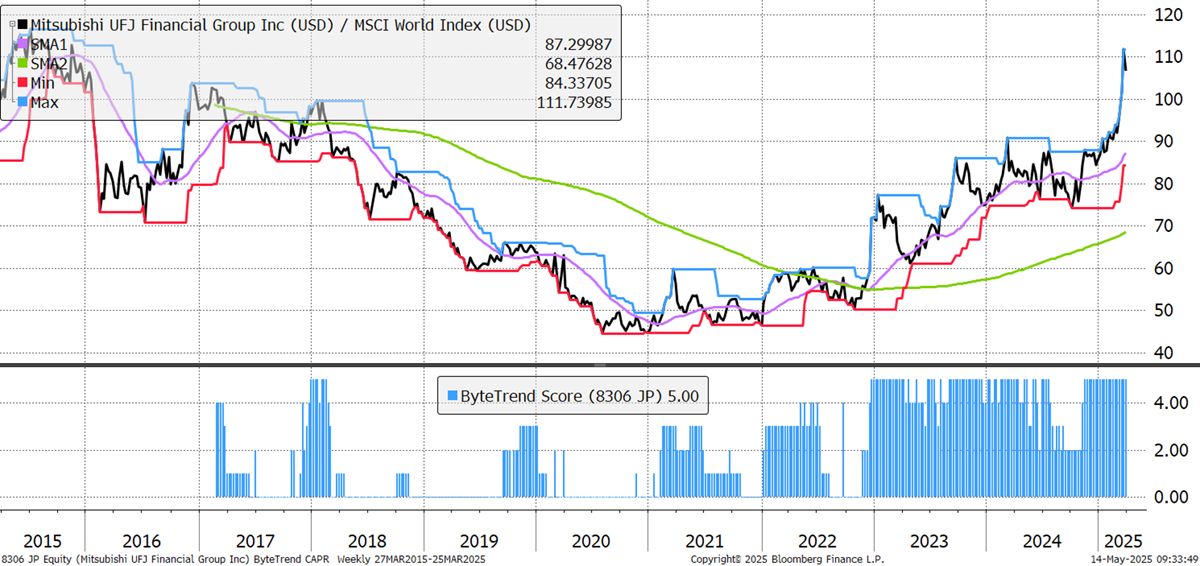Click the 14-May-2025 09:33:49 timestamp
The height and width of the screenshot is (566, 1200).
(1142, 559)
